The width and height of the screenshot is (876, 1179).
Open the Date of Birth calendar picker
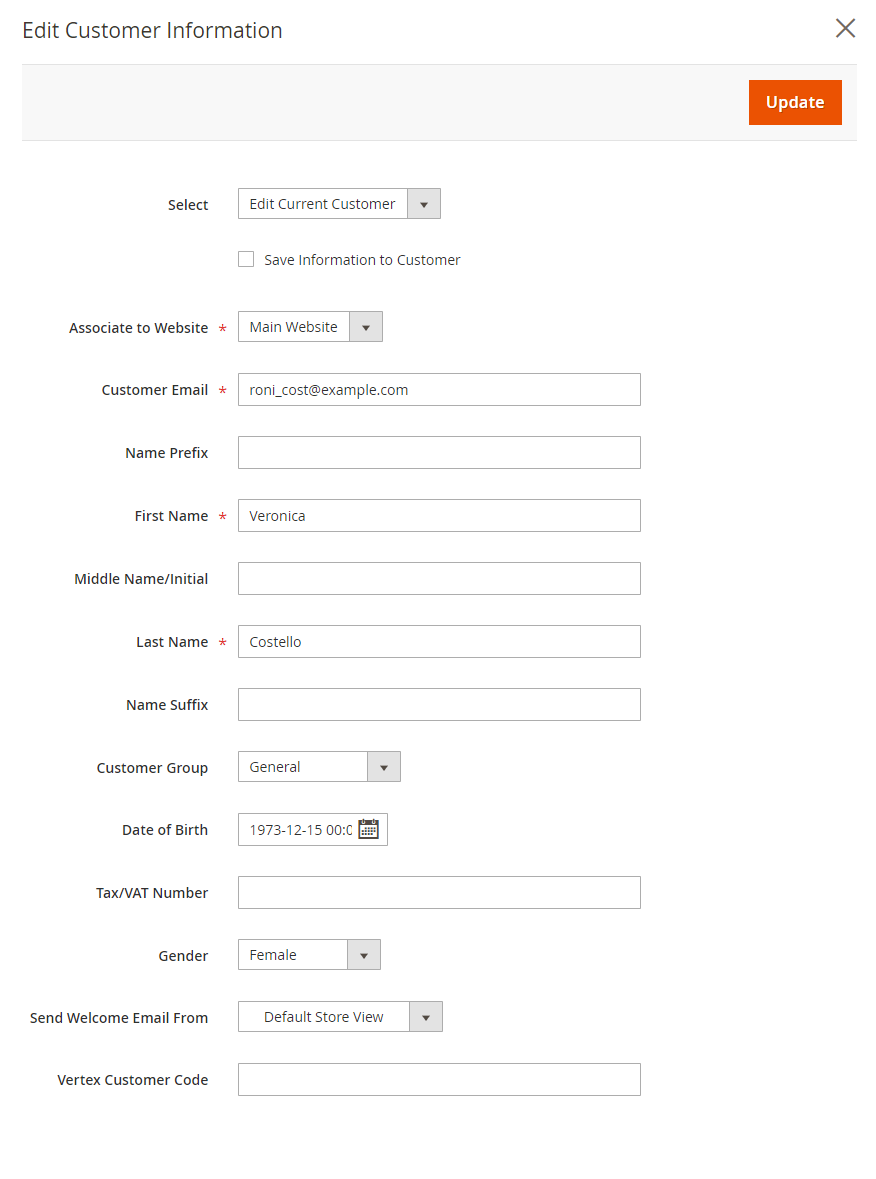coord(368,829)
